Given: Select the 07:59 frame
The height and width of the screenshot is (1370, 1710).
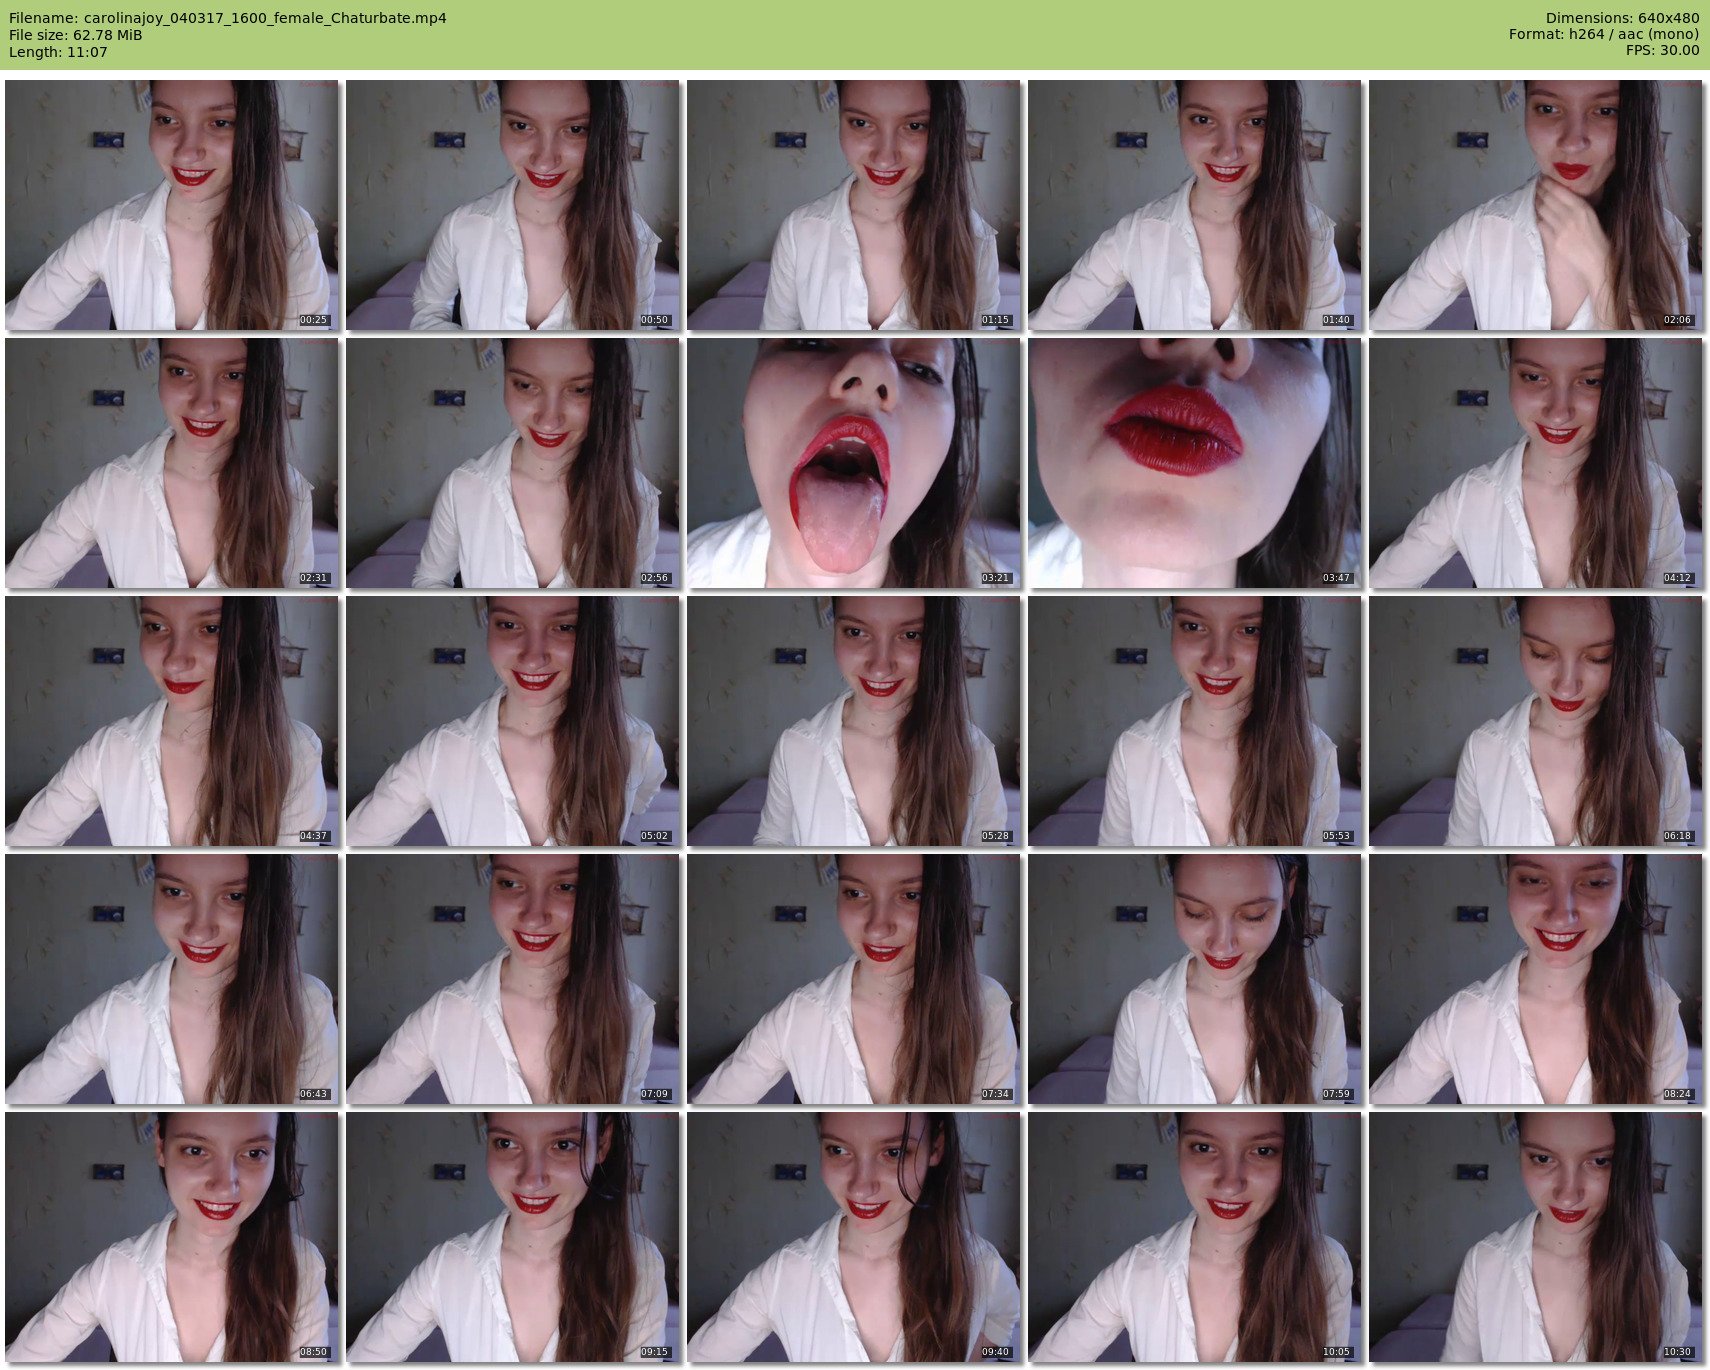Looking at the screenshot, I should point(1195,979).
